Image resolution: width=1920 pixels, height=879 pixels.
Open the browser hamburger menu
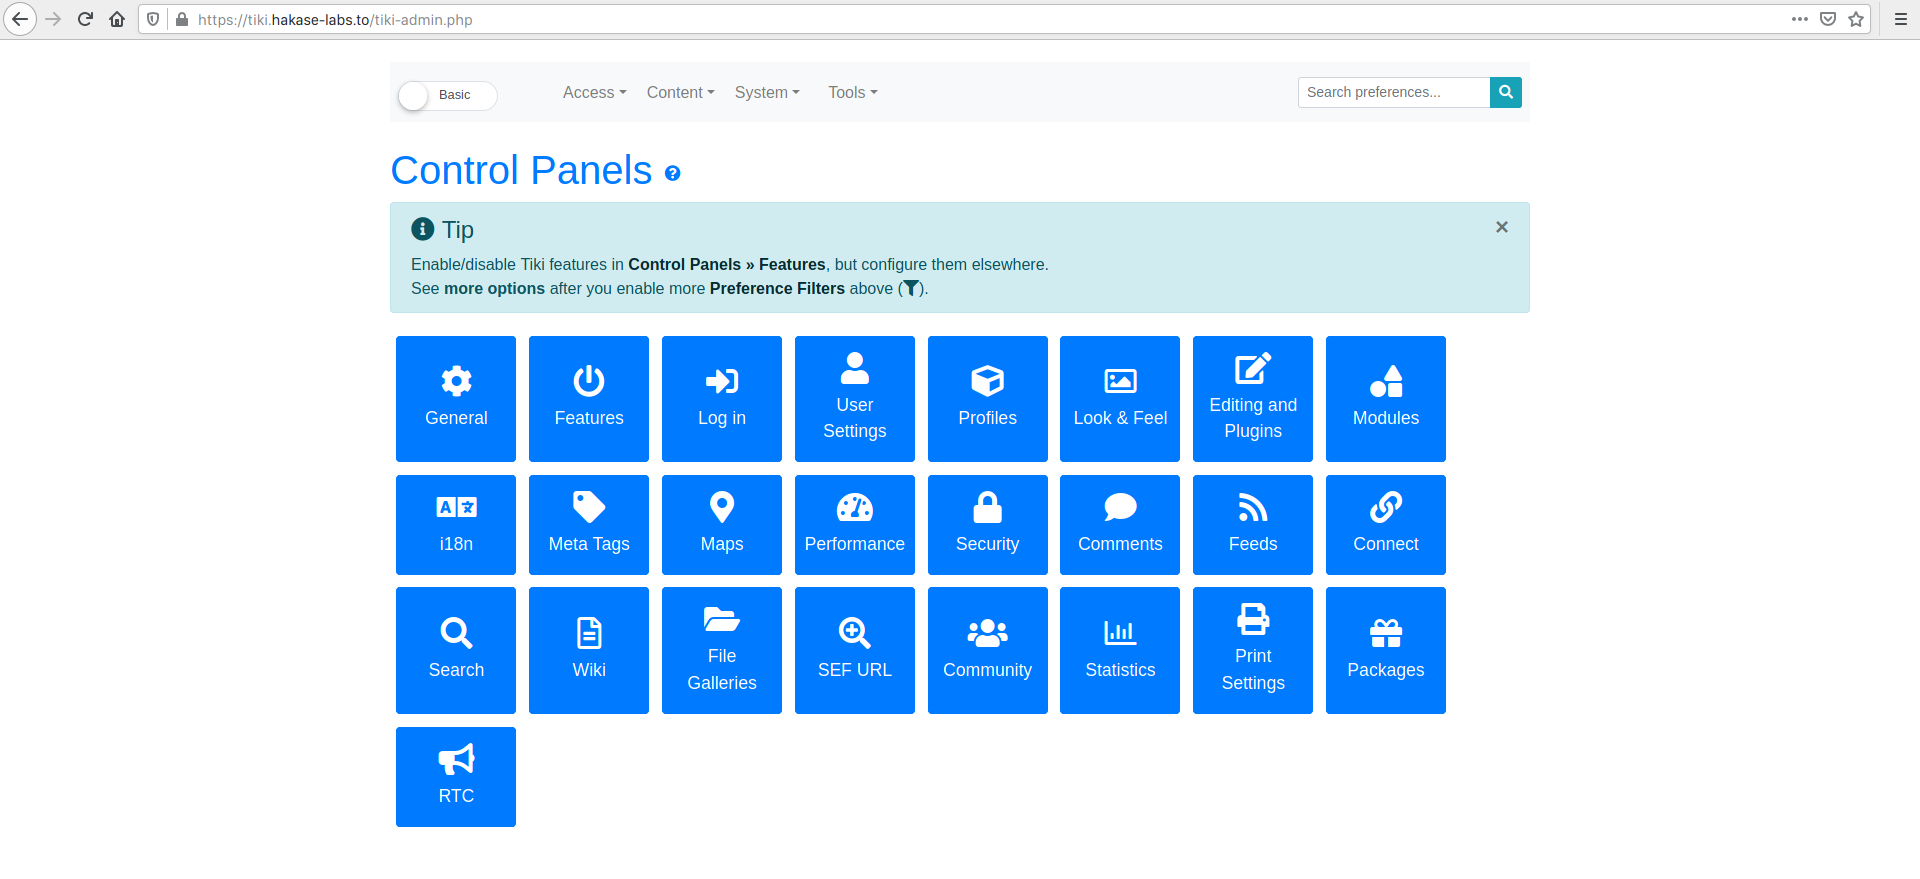[1901, 19]
